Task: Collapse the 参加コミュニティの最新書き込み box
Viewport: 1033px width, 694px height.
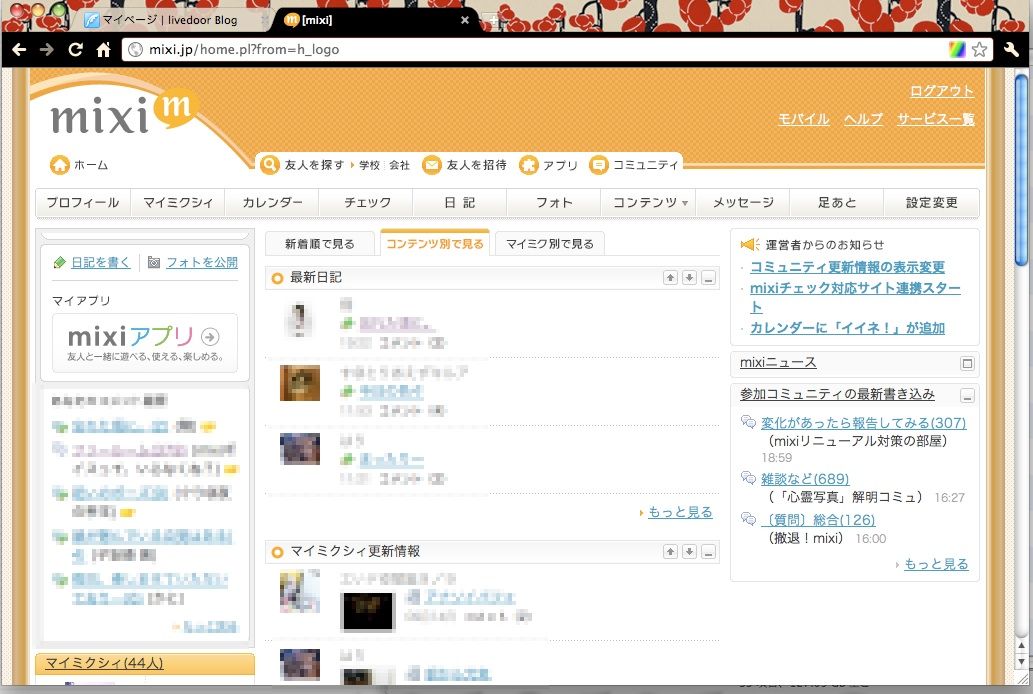Action: [x=966, y=396]
